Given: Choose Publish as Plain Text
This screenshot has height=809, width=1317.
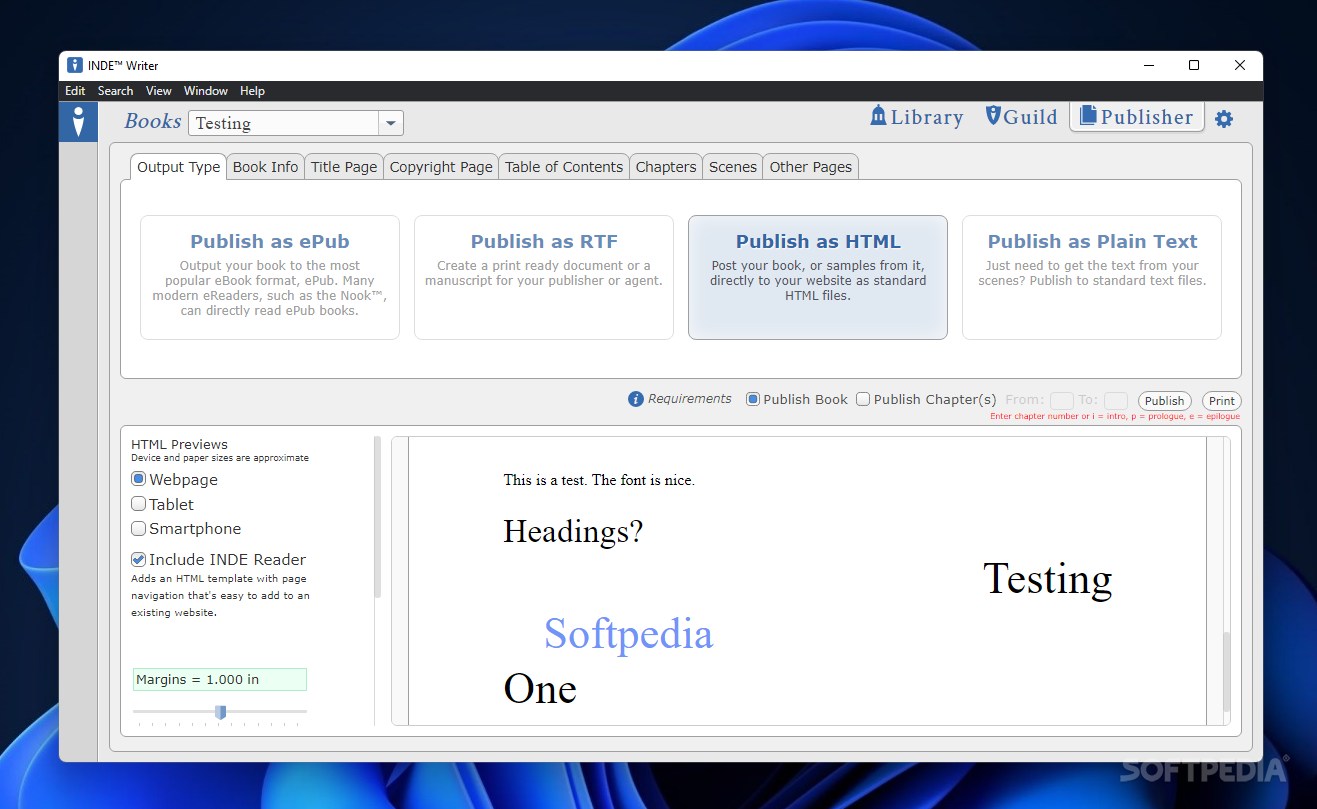Looking at the screenshot, I should [x=1092, y=277].
